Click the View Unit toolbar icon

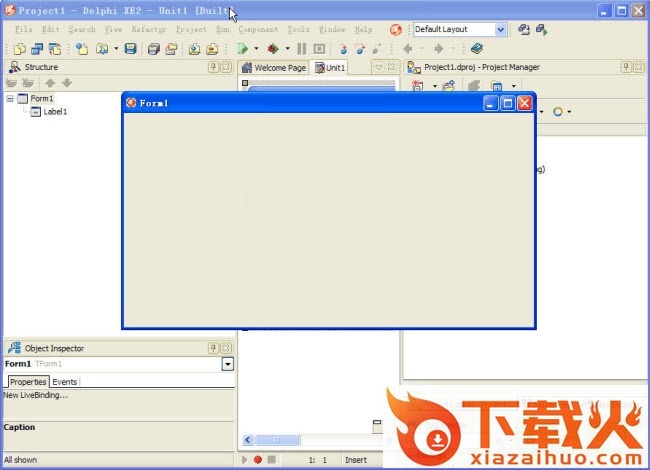(37, 49)
